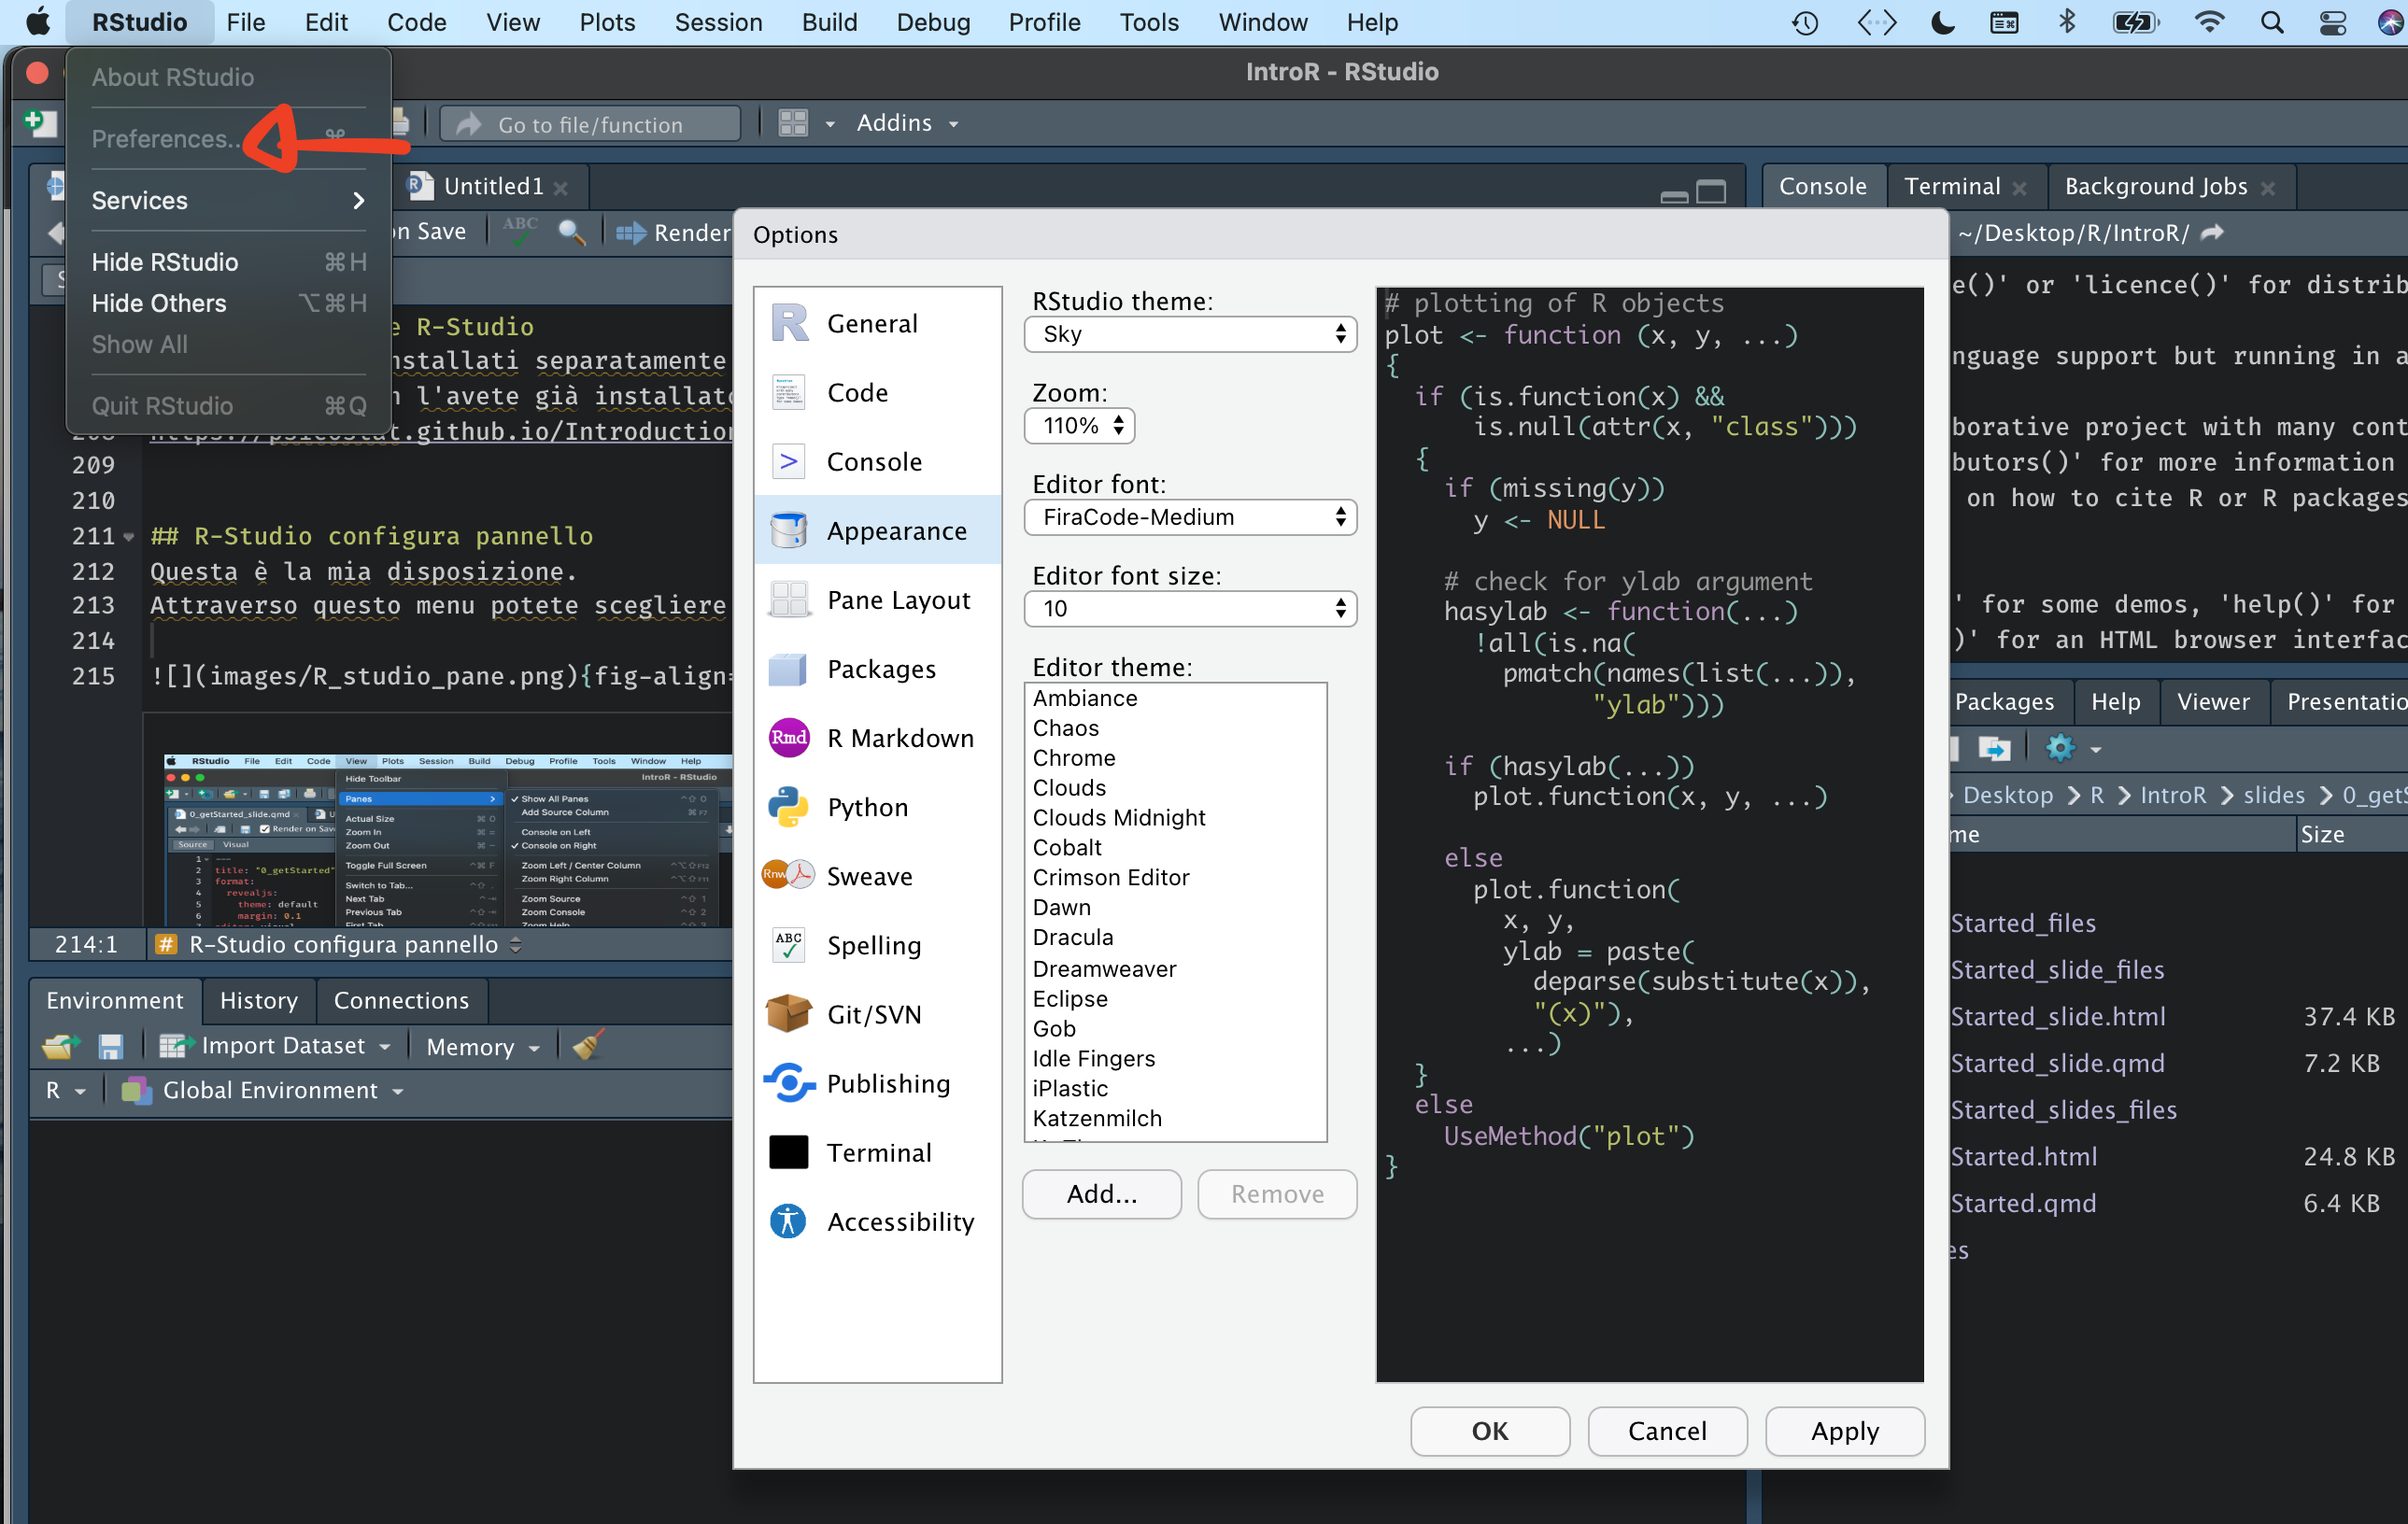Open the Accessibility options section
Screen dimensions: 2408x1524
[899, 1221]
